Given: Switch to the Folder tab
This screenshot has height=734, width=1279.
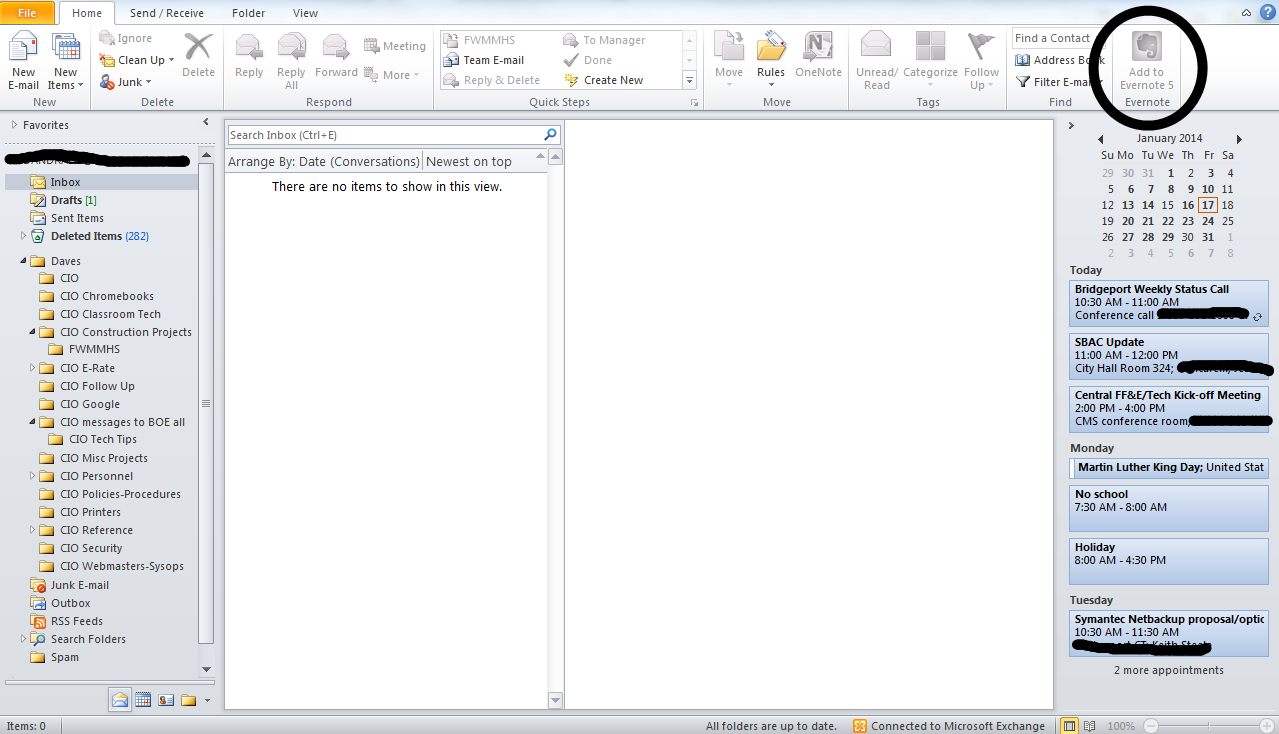Looking at the screenshot, I should pyautogui.click(x=248, y=13).
